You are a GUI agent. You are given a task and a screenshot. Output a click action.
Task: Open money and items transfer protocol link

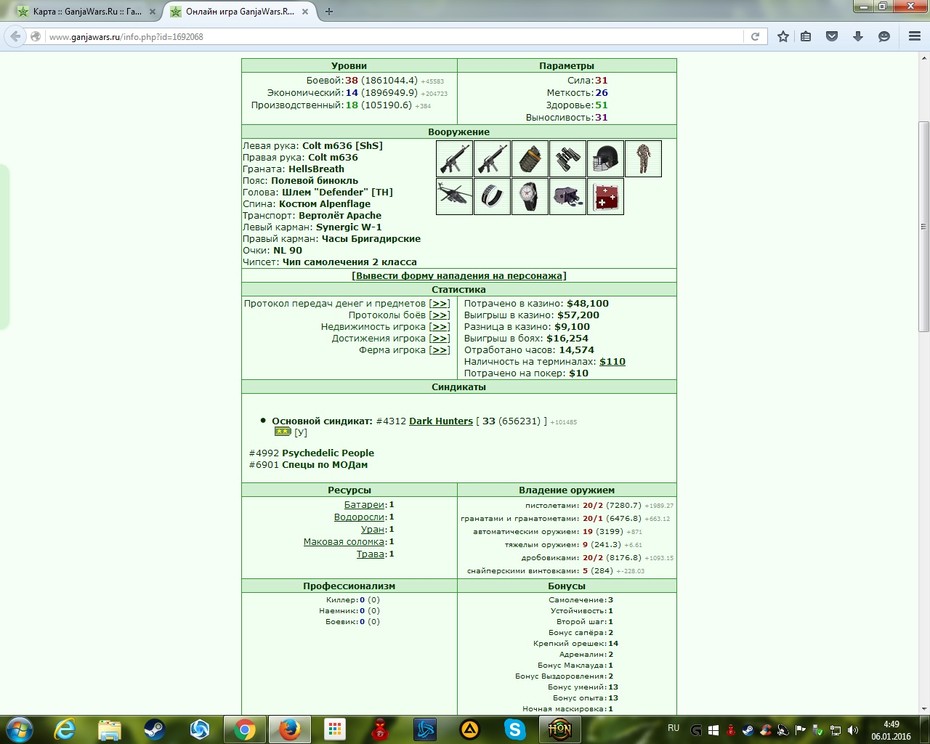[439, 303]
